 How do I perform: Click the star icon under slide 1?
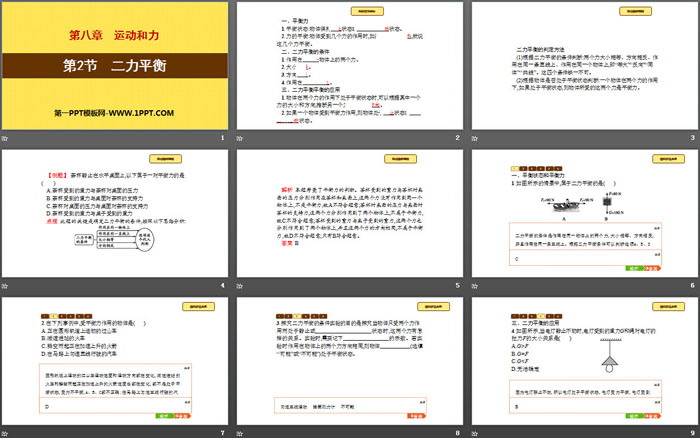pyautogui.click(x=5, y=138)
